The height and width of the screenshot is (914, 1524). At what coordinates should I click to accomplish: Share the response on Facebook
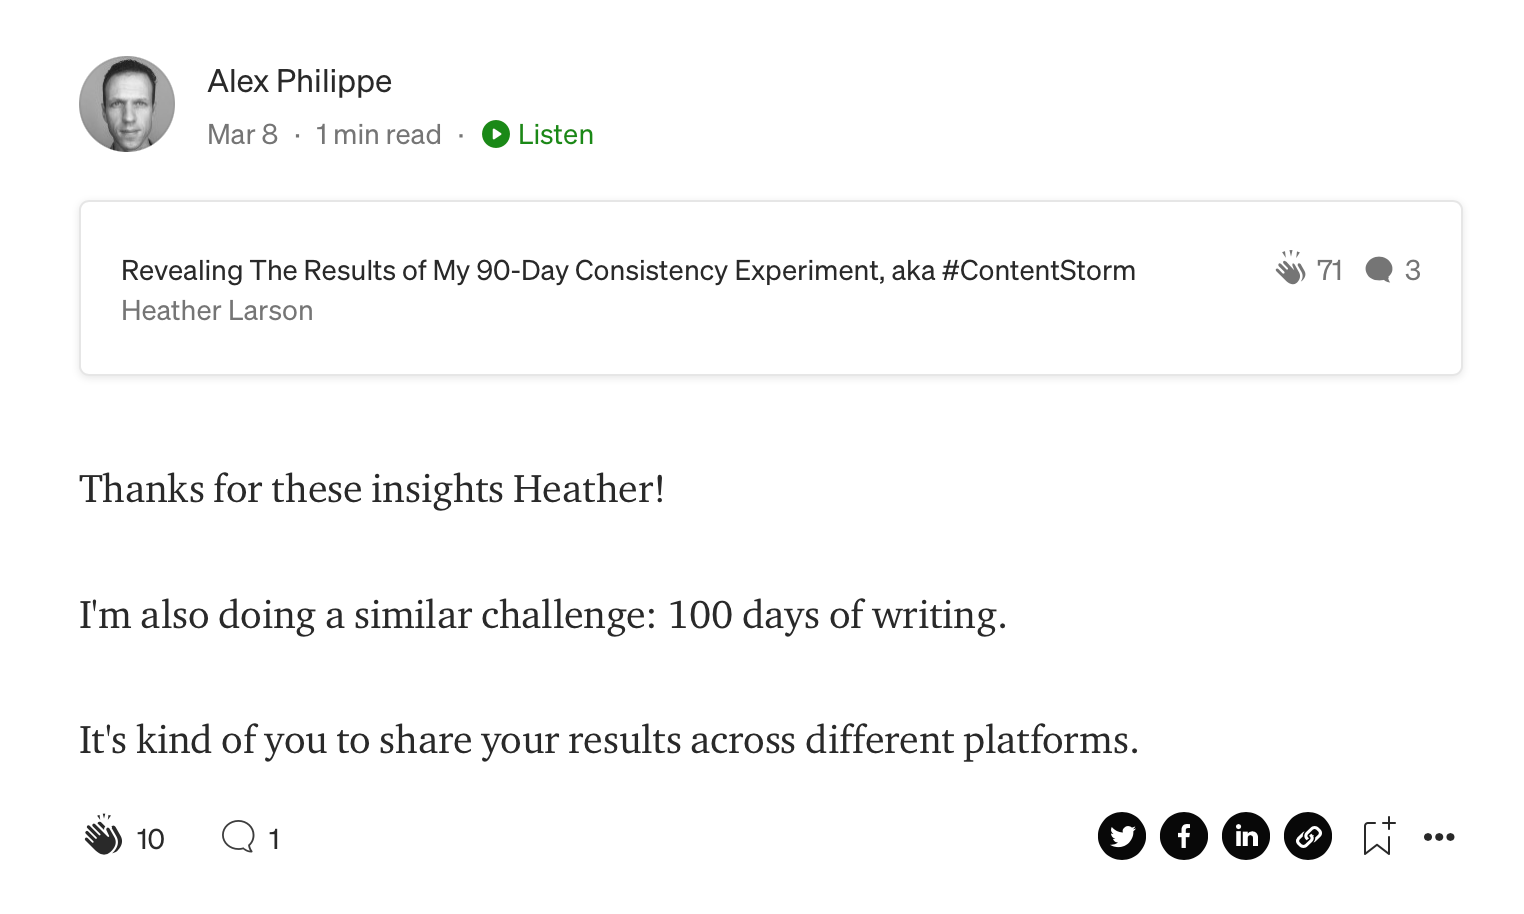pyautogui.click(x=1184, y=836)
